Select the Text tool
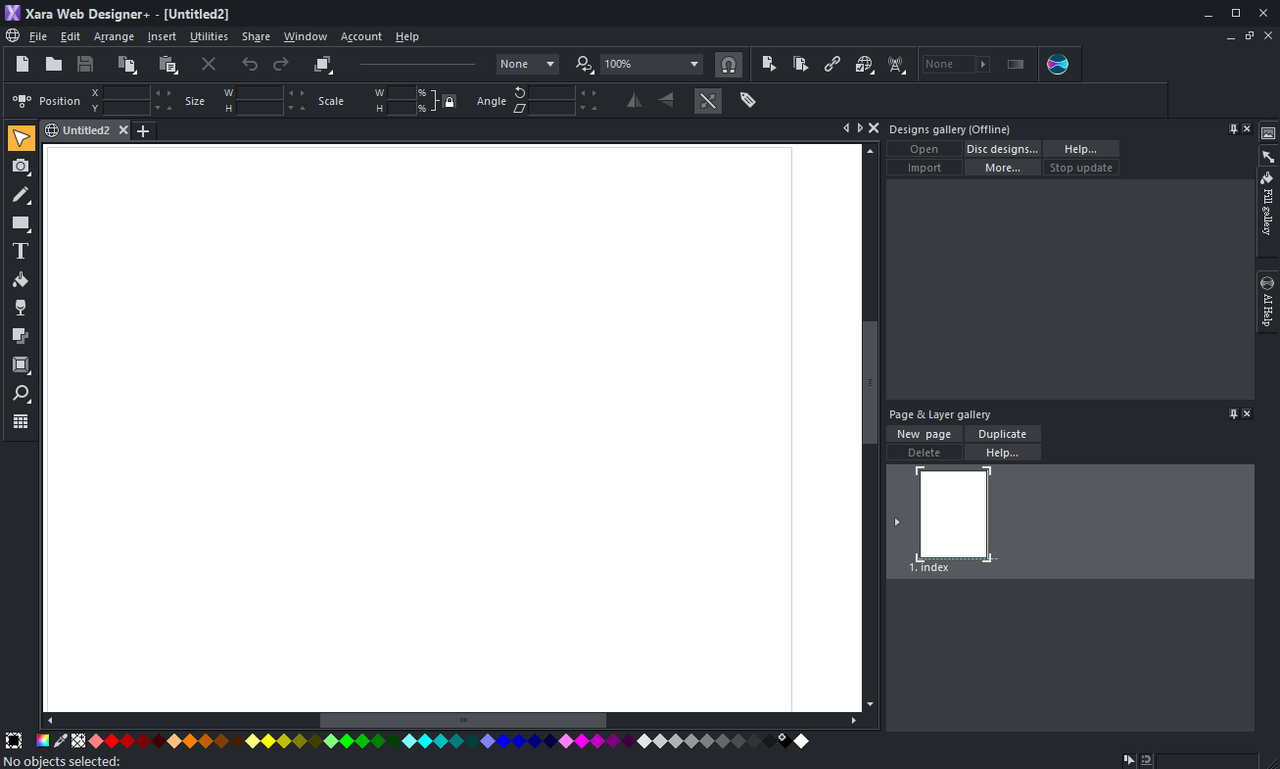The image size is (1280, 769). click(20, 251)
